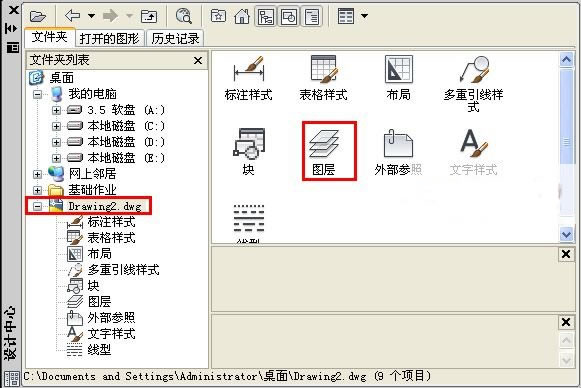The image size is (581, 388).
Task: Click the content pane scroll up arrow
Action: pyautogui.click(x=566, y=60)
